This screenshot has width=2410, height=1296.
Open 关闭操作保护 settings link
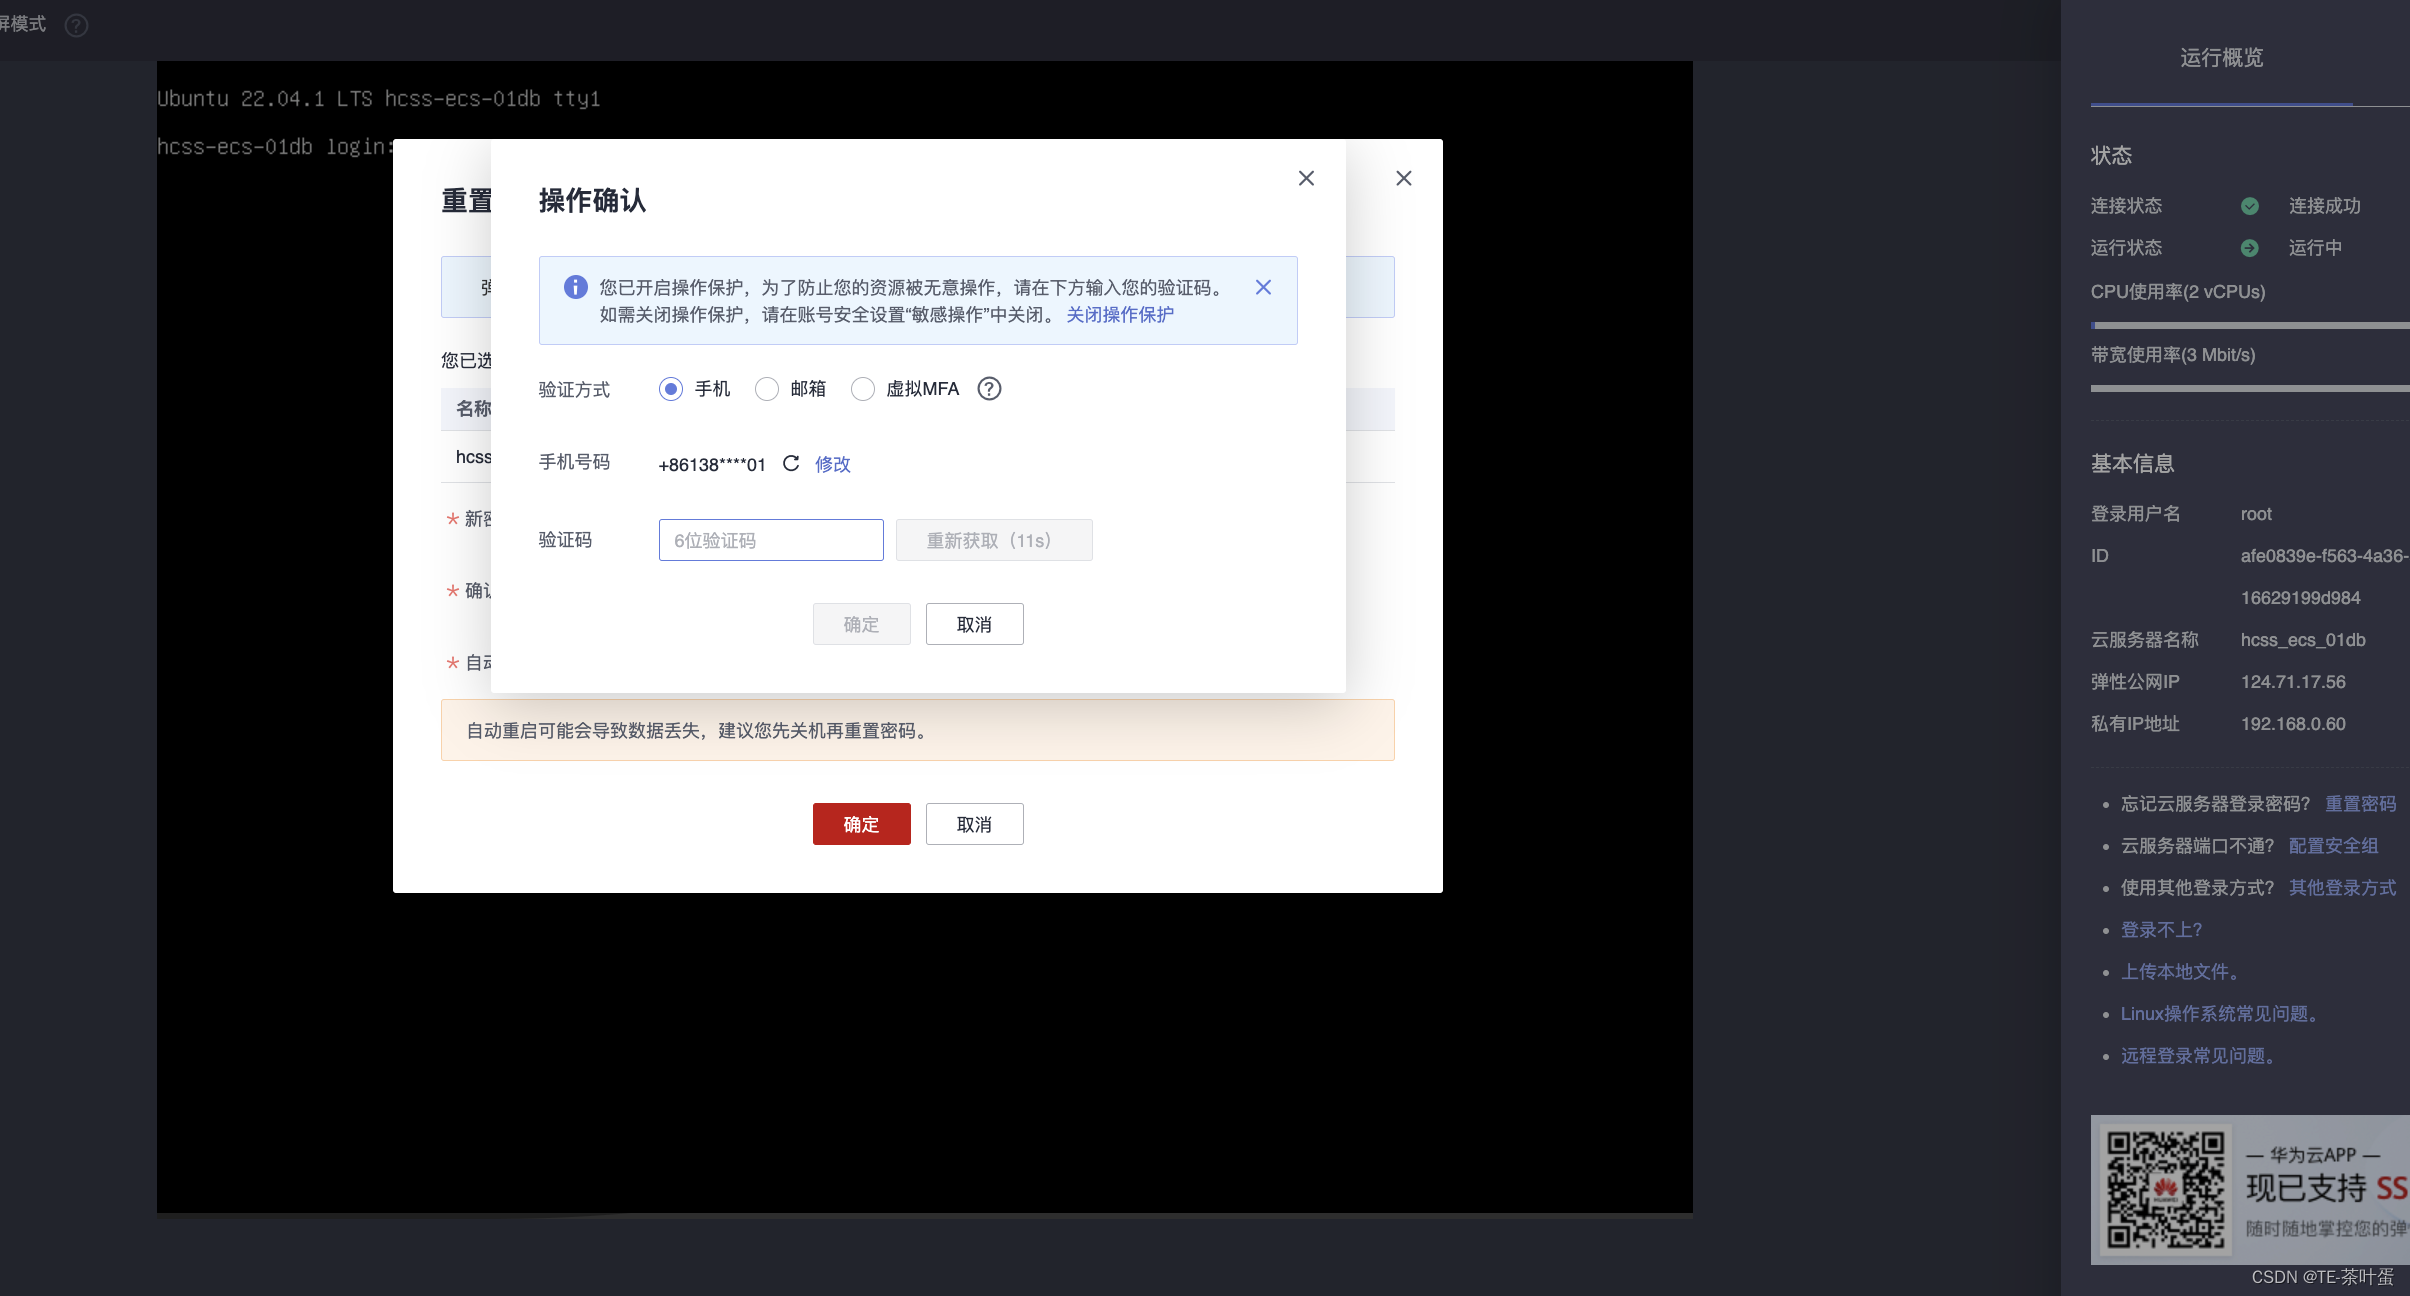[x=1118, y=315]
